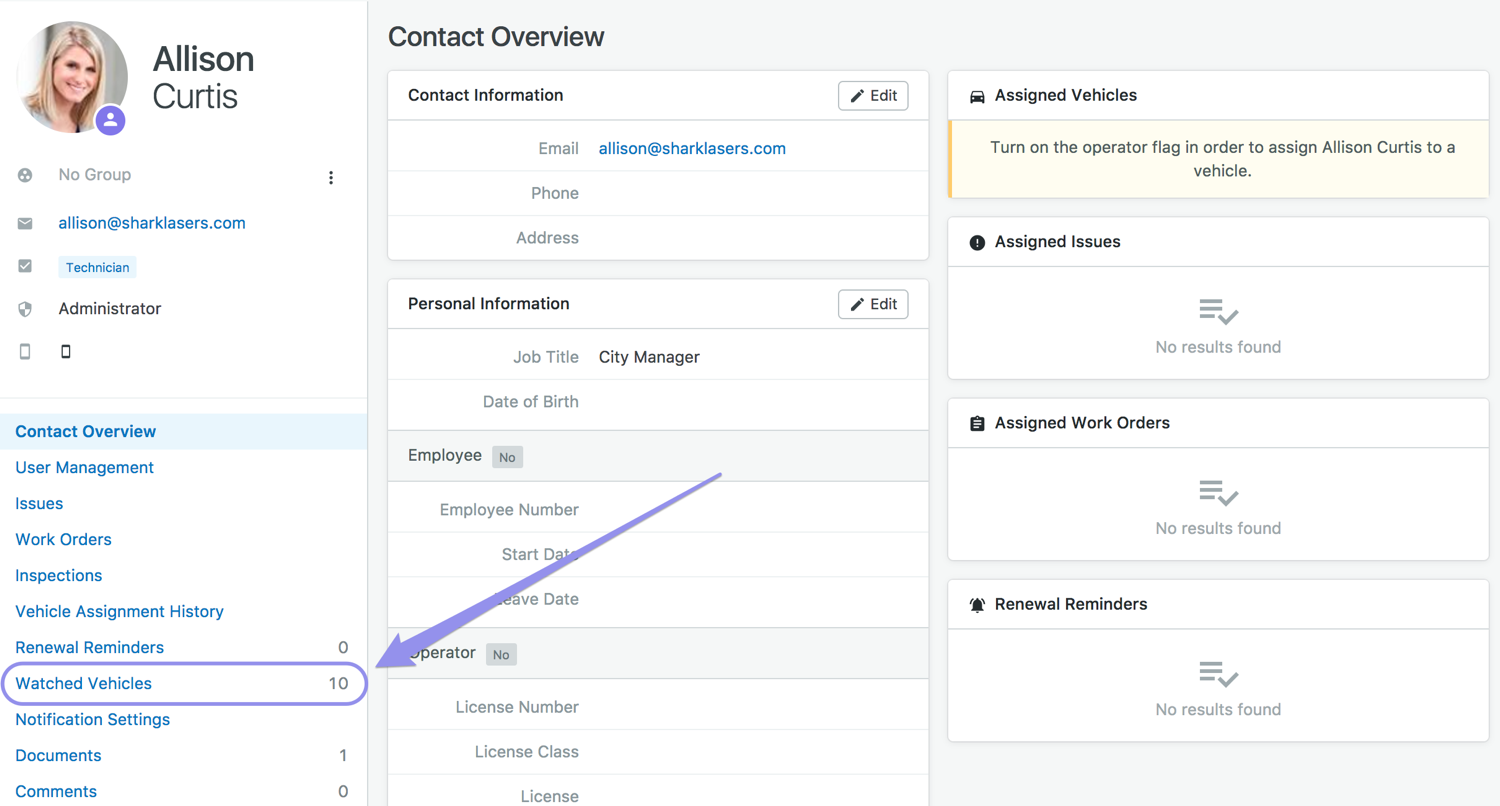This screenshot has height=806, width=1500.
Task: Click the bell icon beside Renewal Reminders
Action: pos(977,605)
